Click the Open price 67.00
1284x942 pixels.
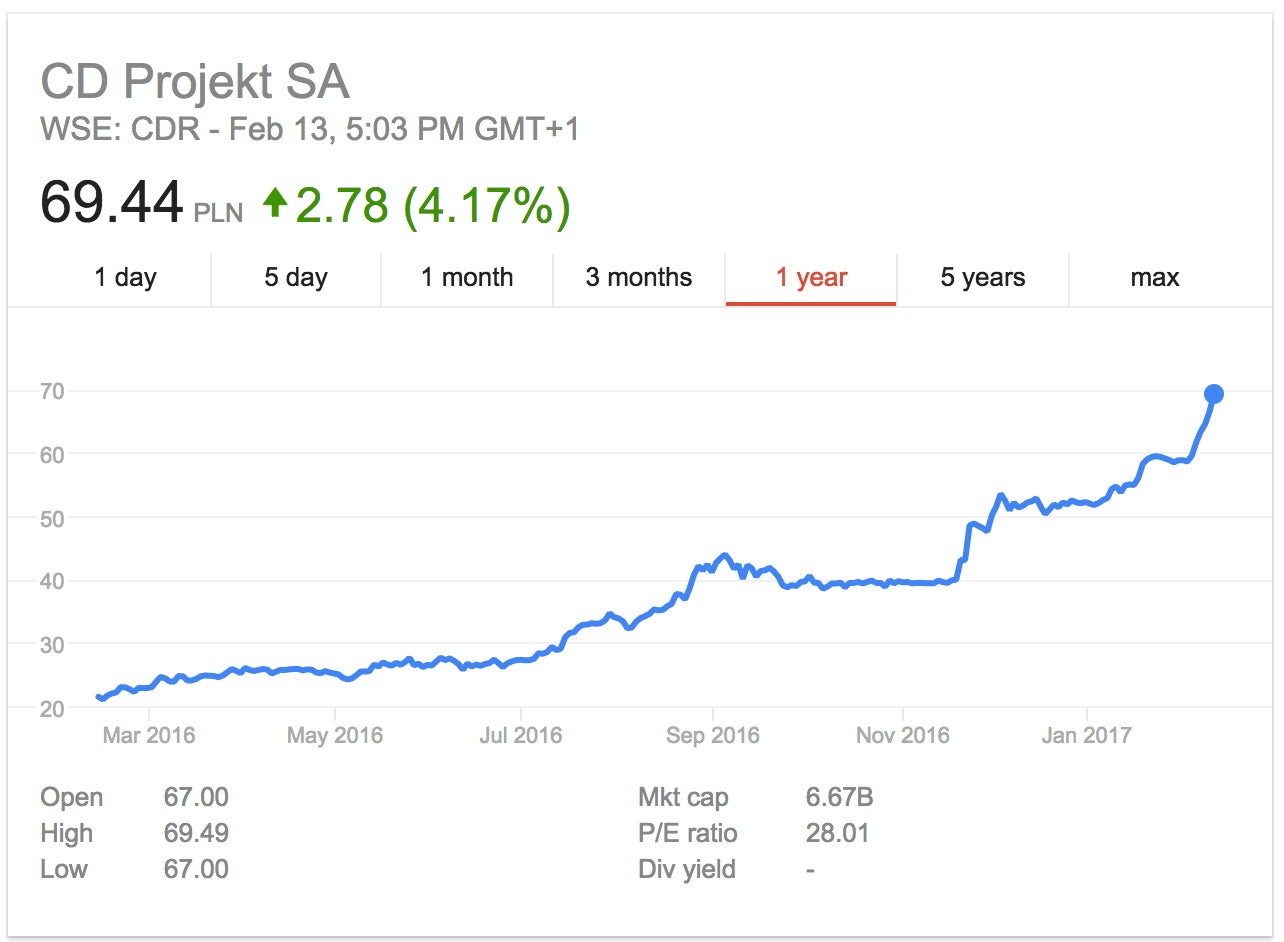pyautogui.click(x=196, y=797)
